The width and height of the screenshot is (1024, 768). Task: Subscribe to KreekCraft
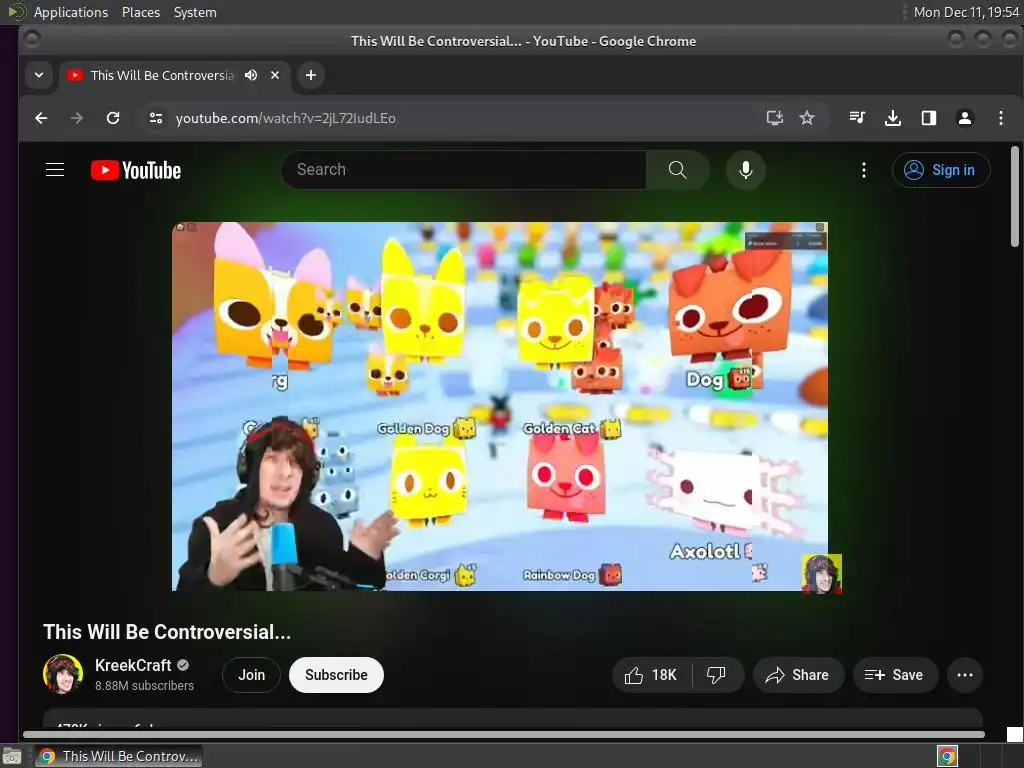pyautogui.click(x=336, y=675)
